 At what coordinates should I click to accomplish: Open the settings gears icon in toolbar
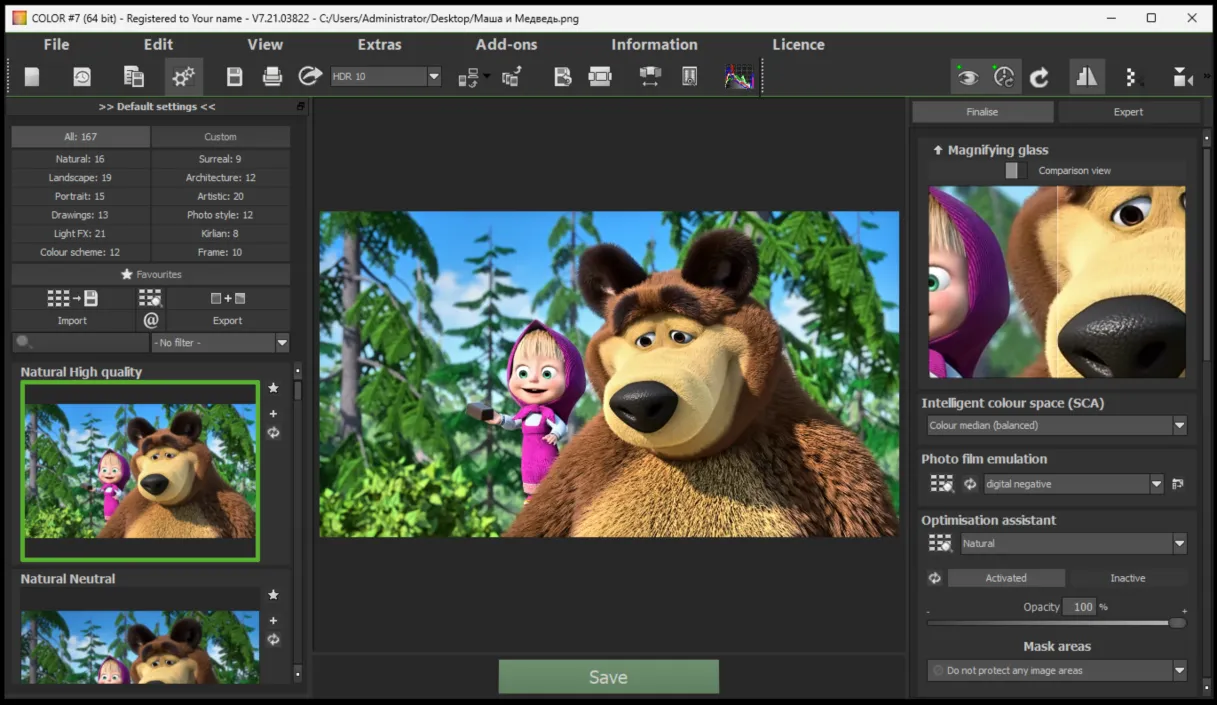pos(184,77)
